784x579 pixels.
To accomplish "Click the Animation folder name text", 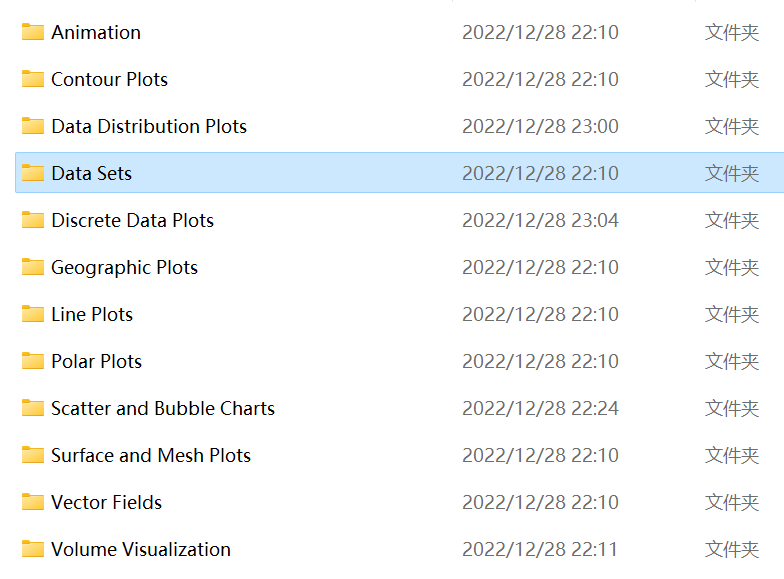I will click(x=95, y=32).
